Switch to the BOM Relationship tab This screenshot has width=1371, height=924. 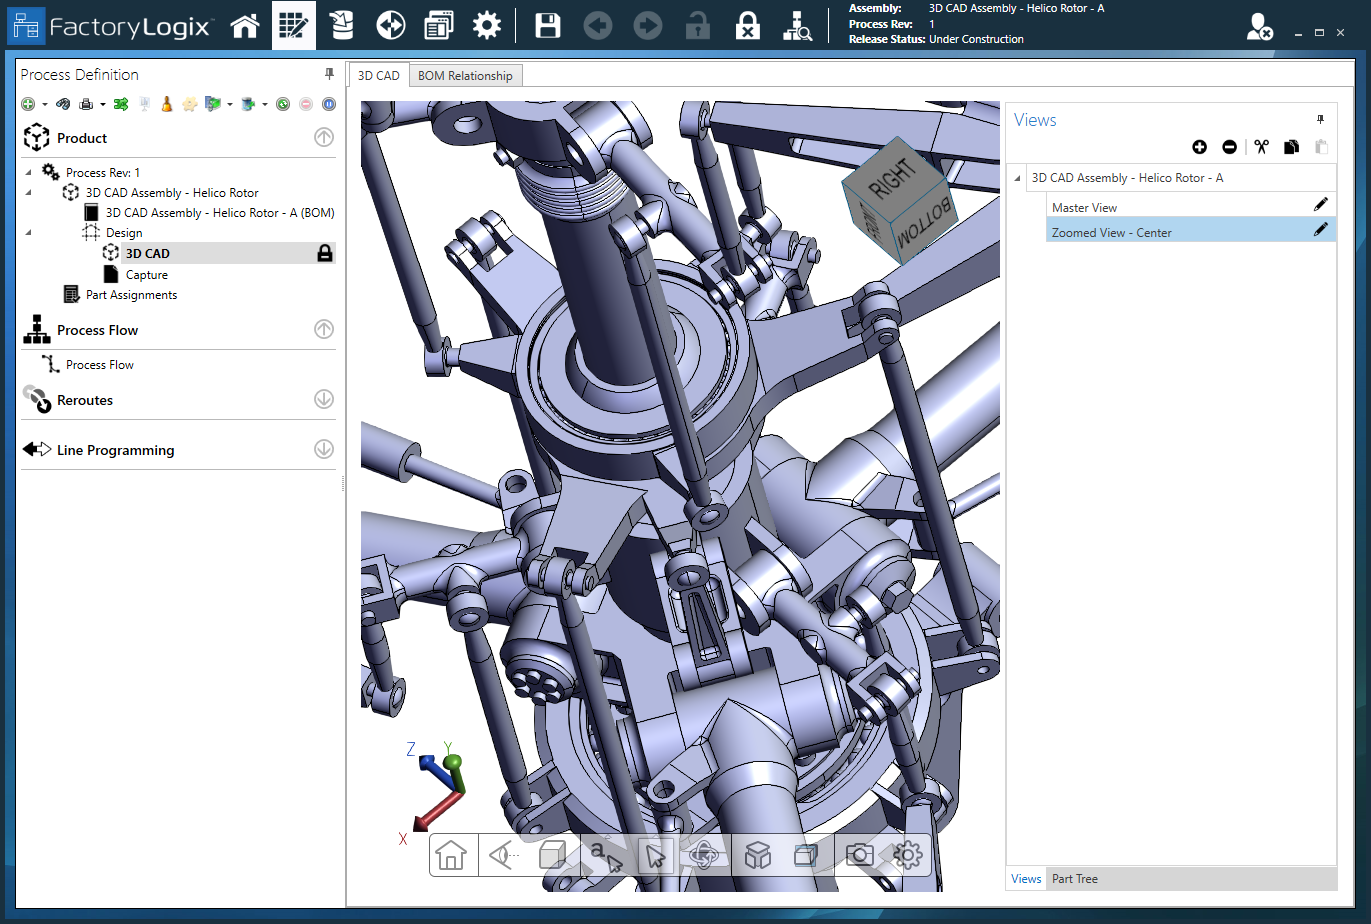(465, 76)
